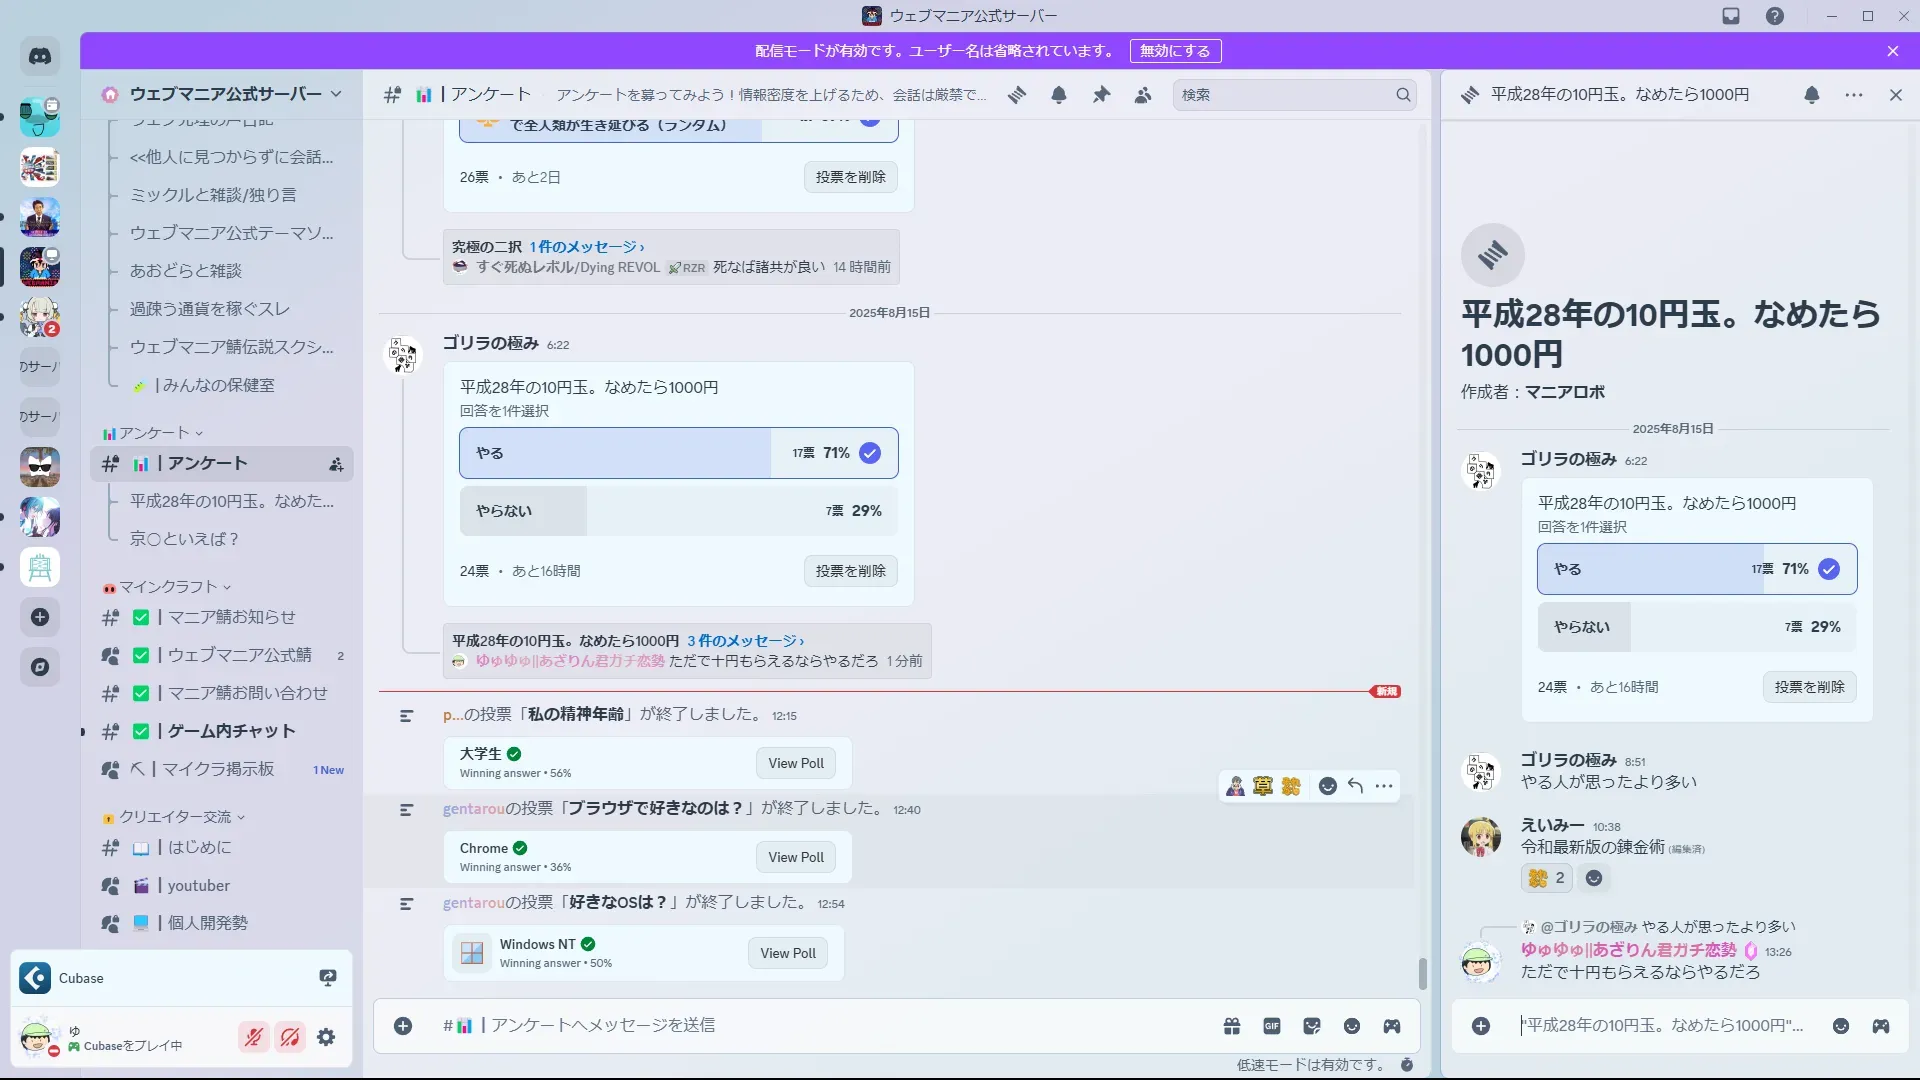1920x1080 pixels.
Task: Open Threads icon in channel header
Action: tap(1017, 95)
